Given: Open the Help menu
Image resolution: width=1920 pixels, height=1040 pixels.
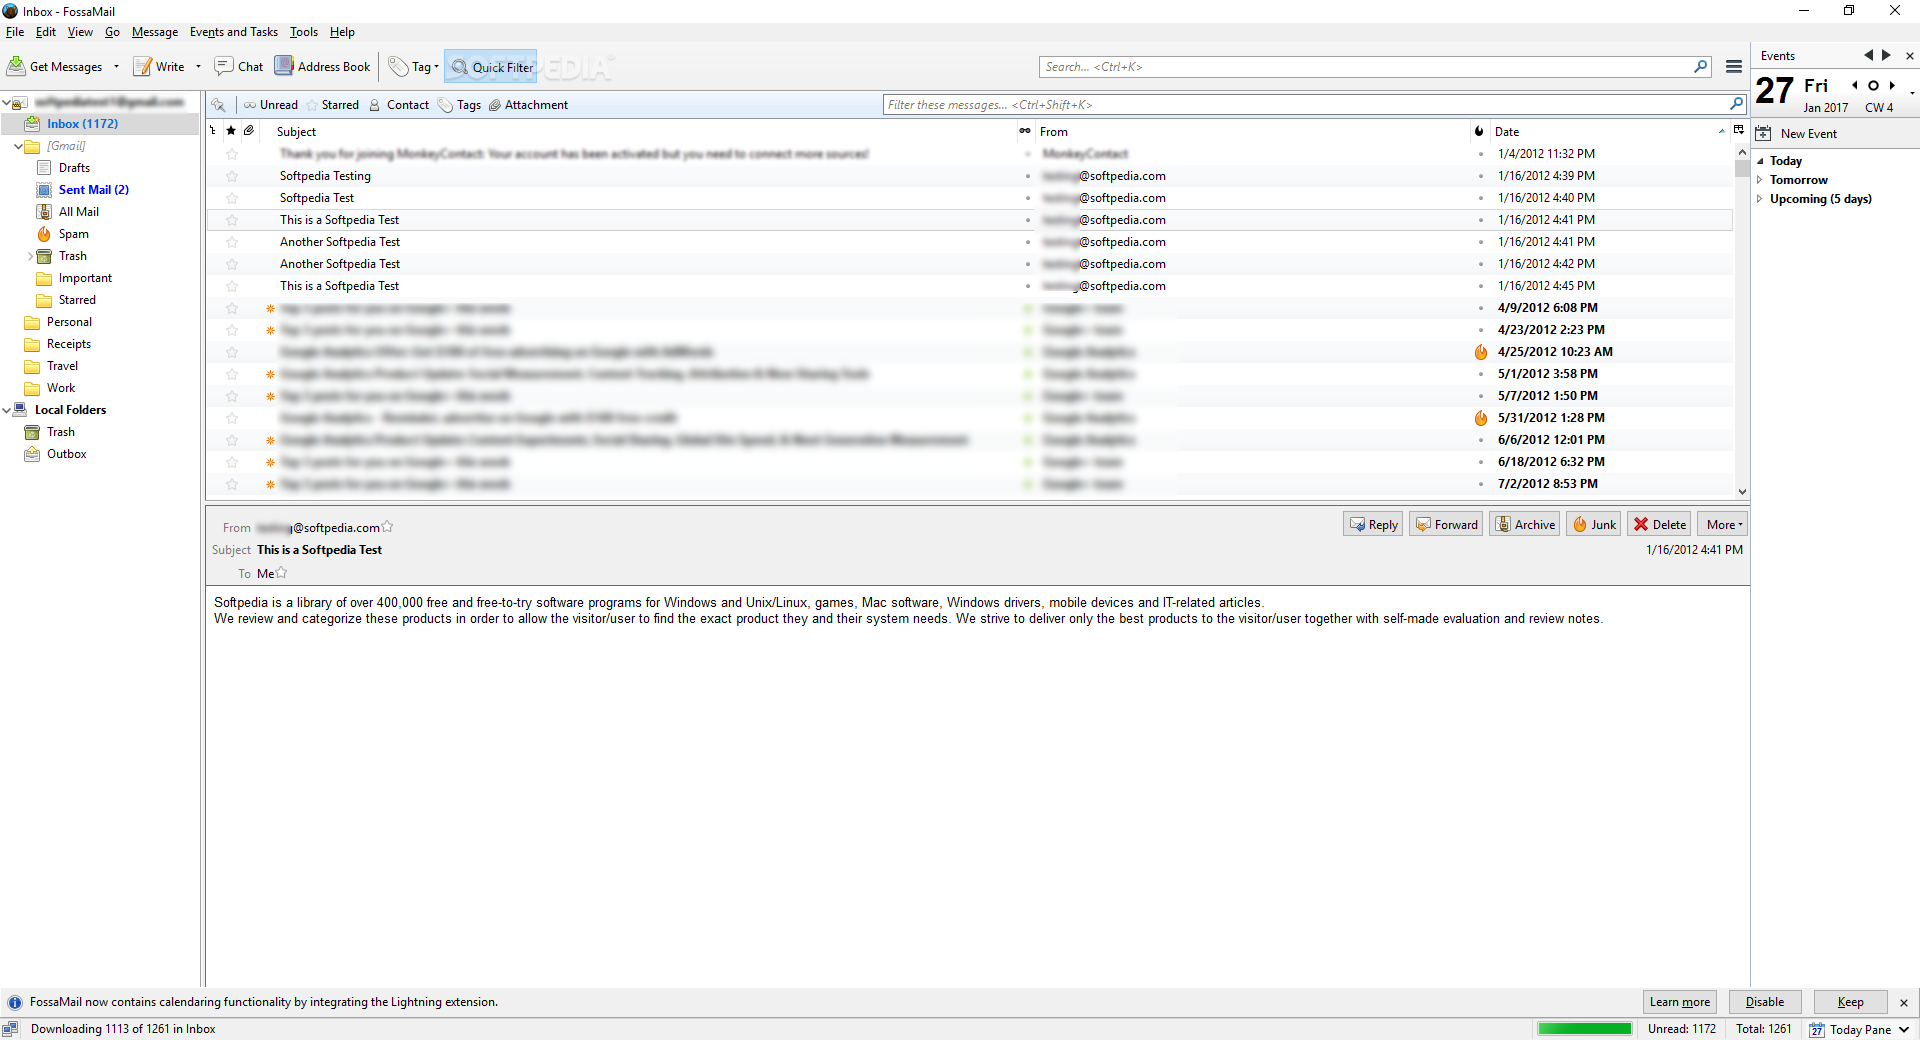Looking at the screenshot, I should (x=342, y=32).
